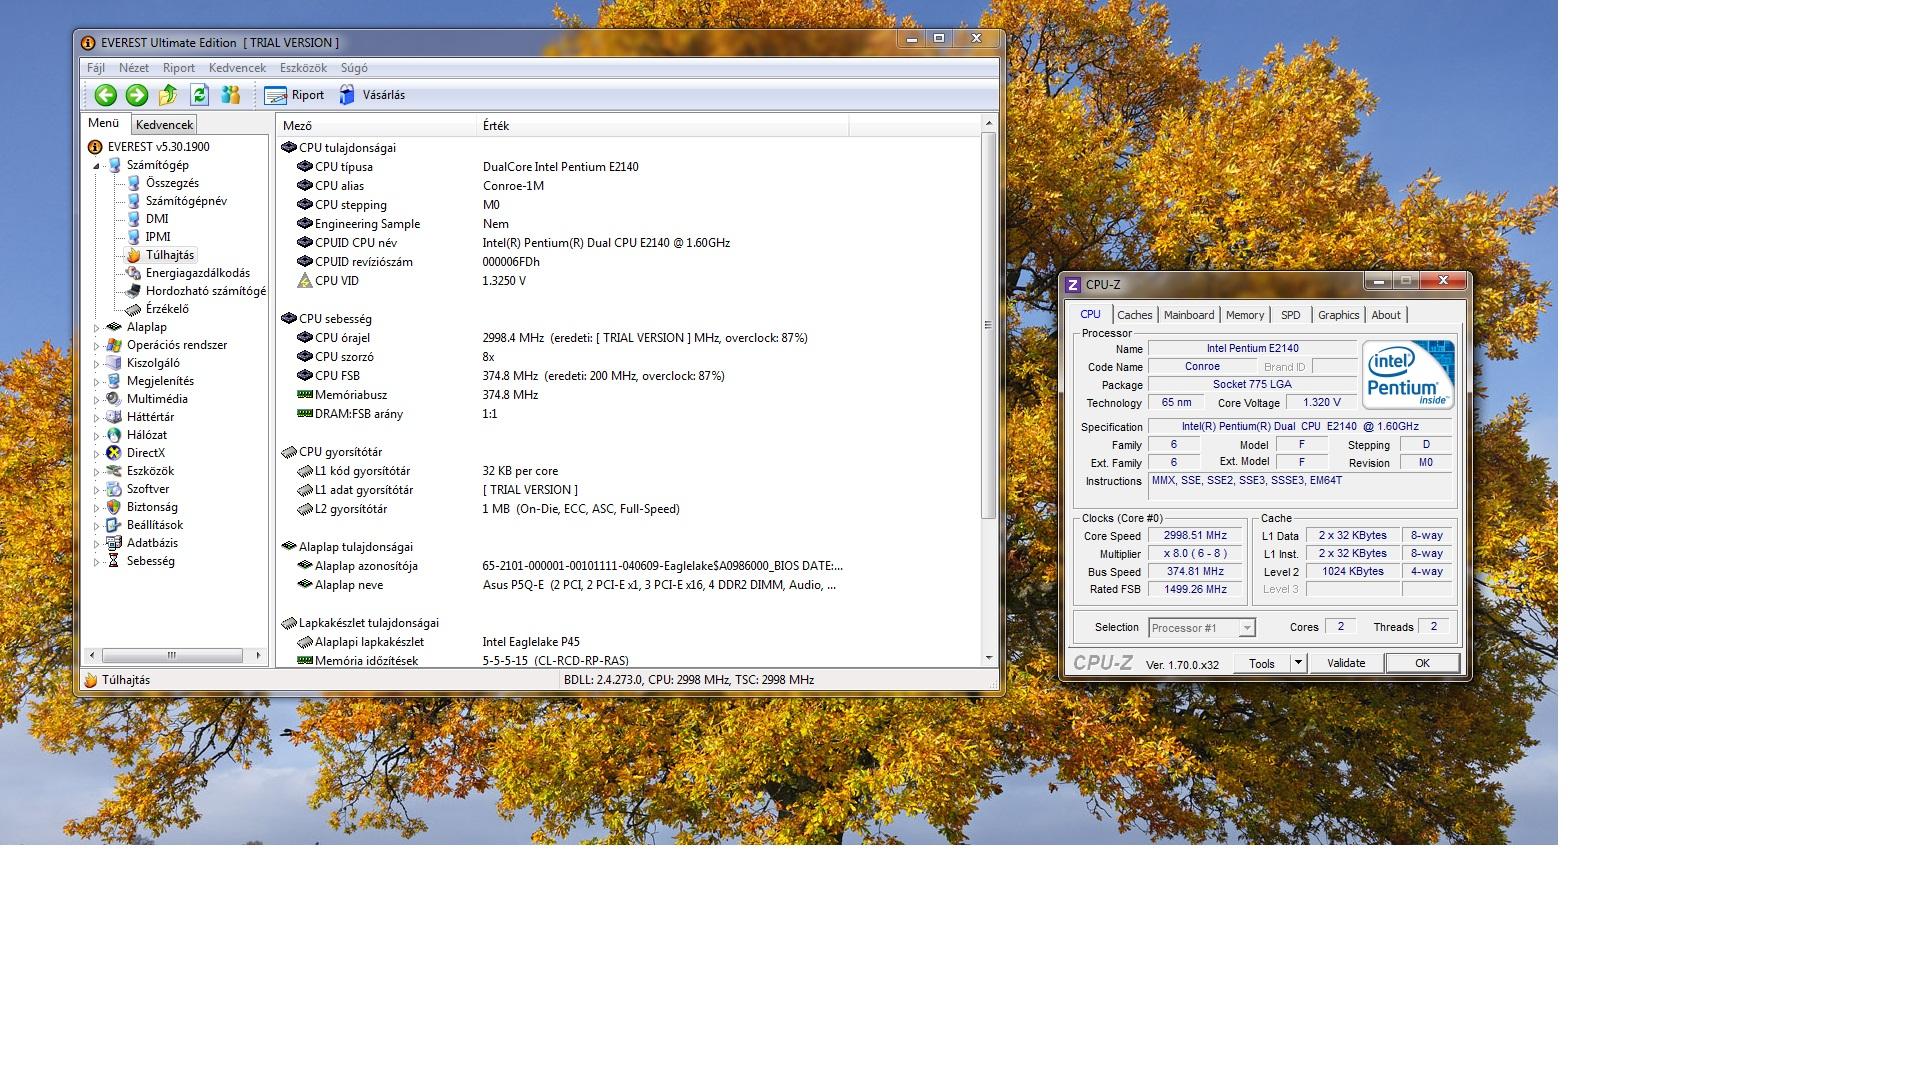Click the Validate button in CPU-Z
The width and height of the screenshot is (1920, 1080).
point(1345,663)
